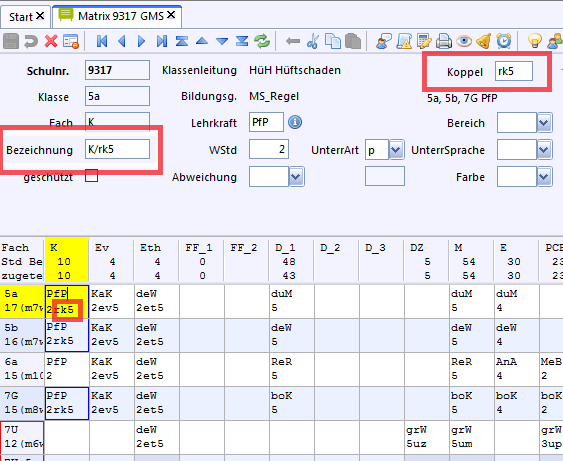The width and height of the screenshot is (563, 461).
Task: Go to the next record arrow
Action: coord(141,41)
